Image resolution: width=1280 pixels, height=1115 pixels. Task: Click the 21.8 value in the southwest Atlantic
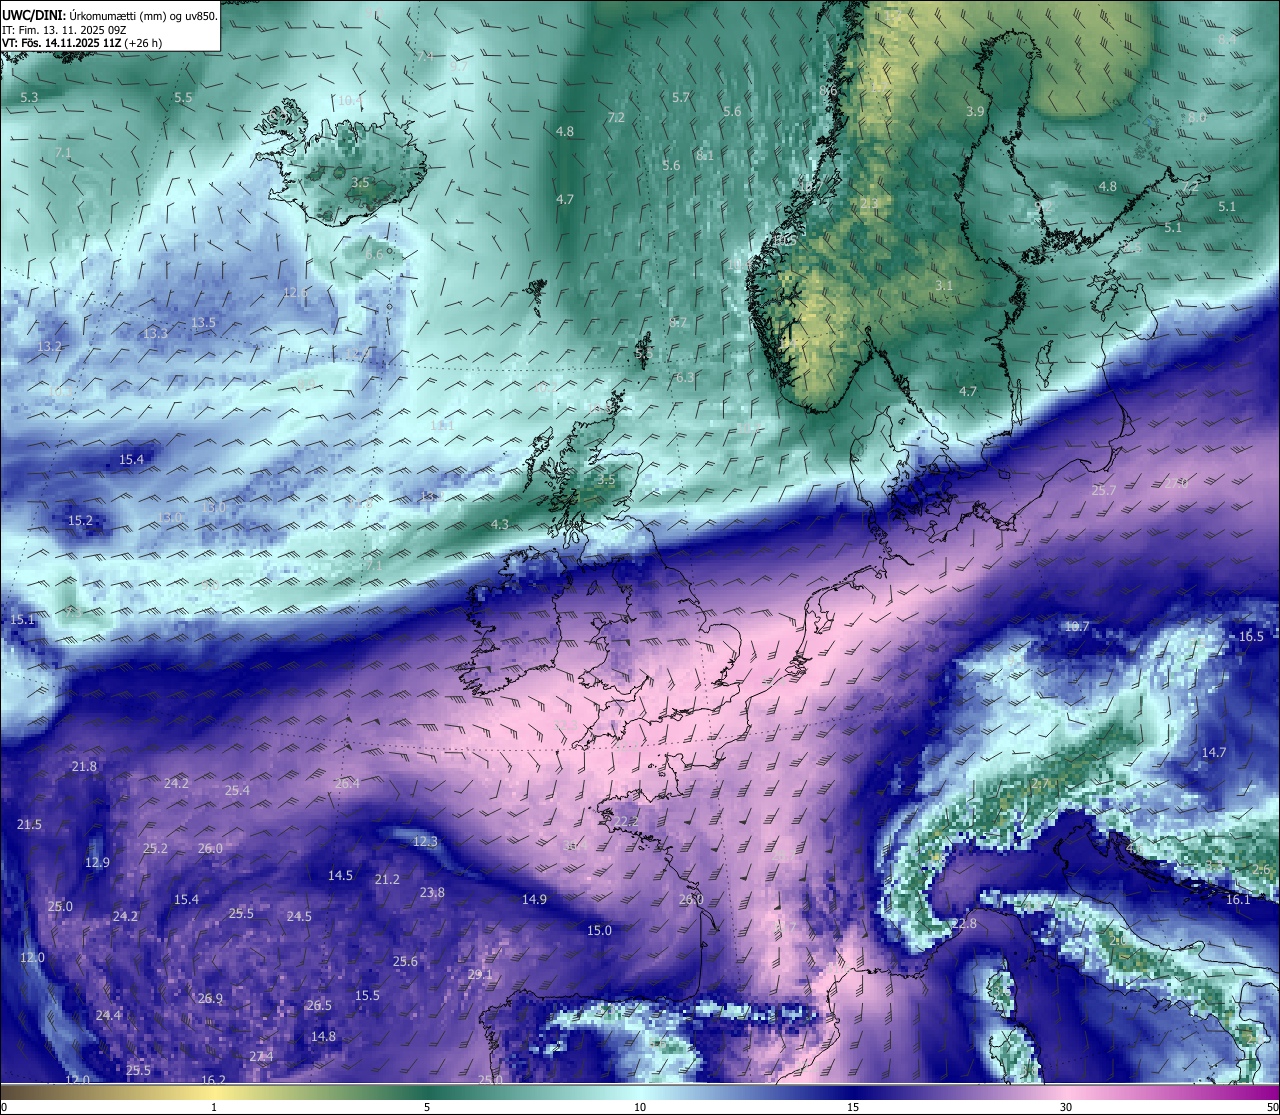(84, 766)
